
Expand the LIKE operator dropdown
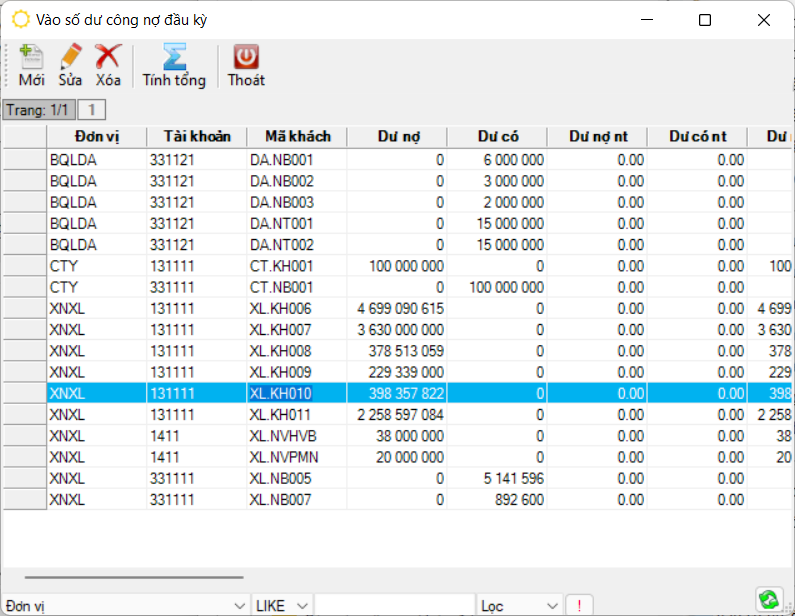[301, 606]
